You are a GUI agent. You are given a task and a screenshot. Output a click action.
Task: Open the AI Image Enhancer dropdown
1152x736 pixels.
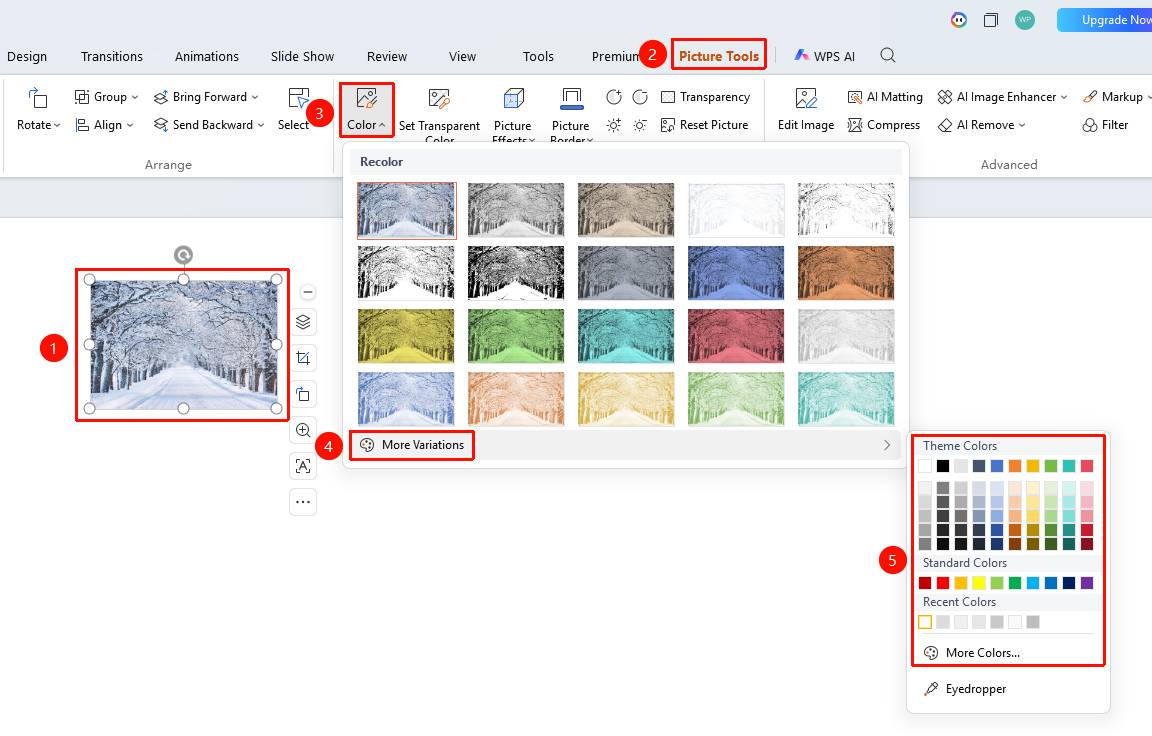(1063, 97)
